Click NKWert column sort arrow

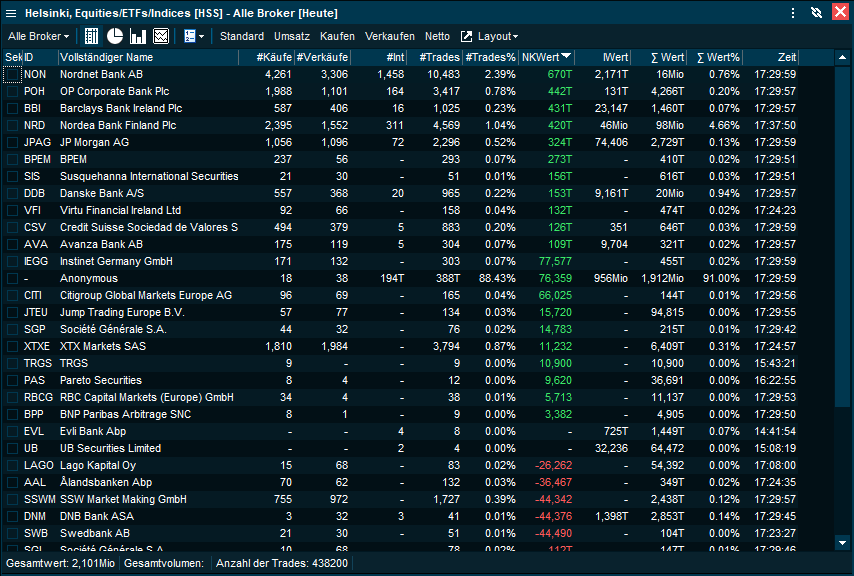[567, 57]
